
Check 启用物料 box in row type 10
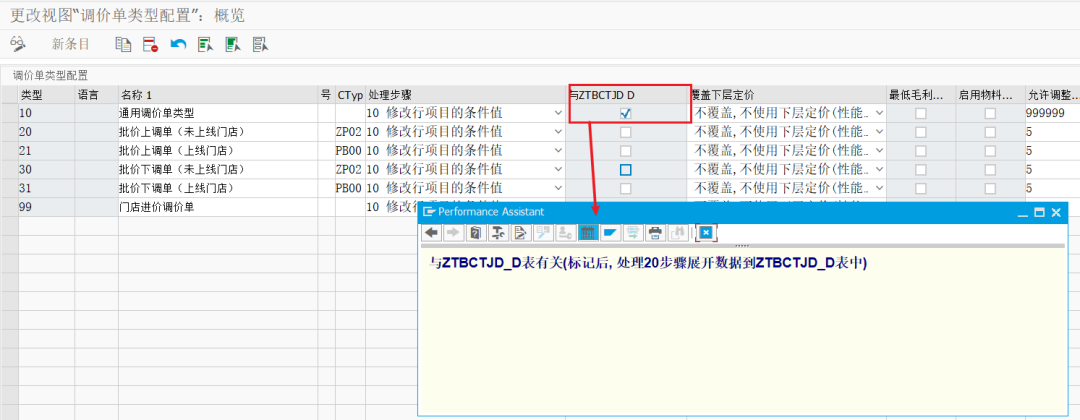(990, 114)
